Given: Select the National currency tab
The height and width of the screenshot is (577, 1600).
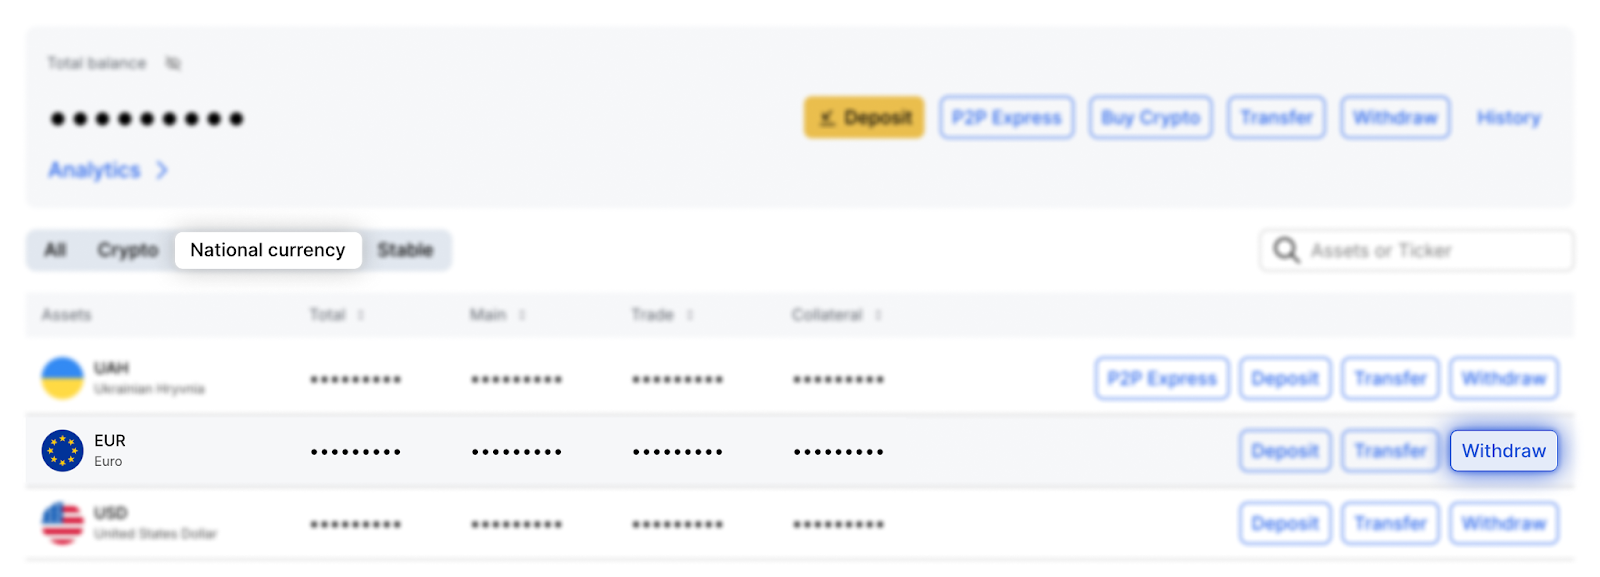Looking at the screenshot, I should tap(268, 250).
